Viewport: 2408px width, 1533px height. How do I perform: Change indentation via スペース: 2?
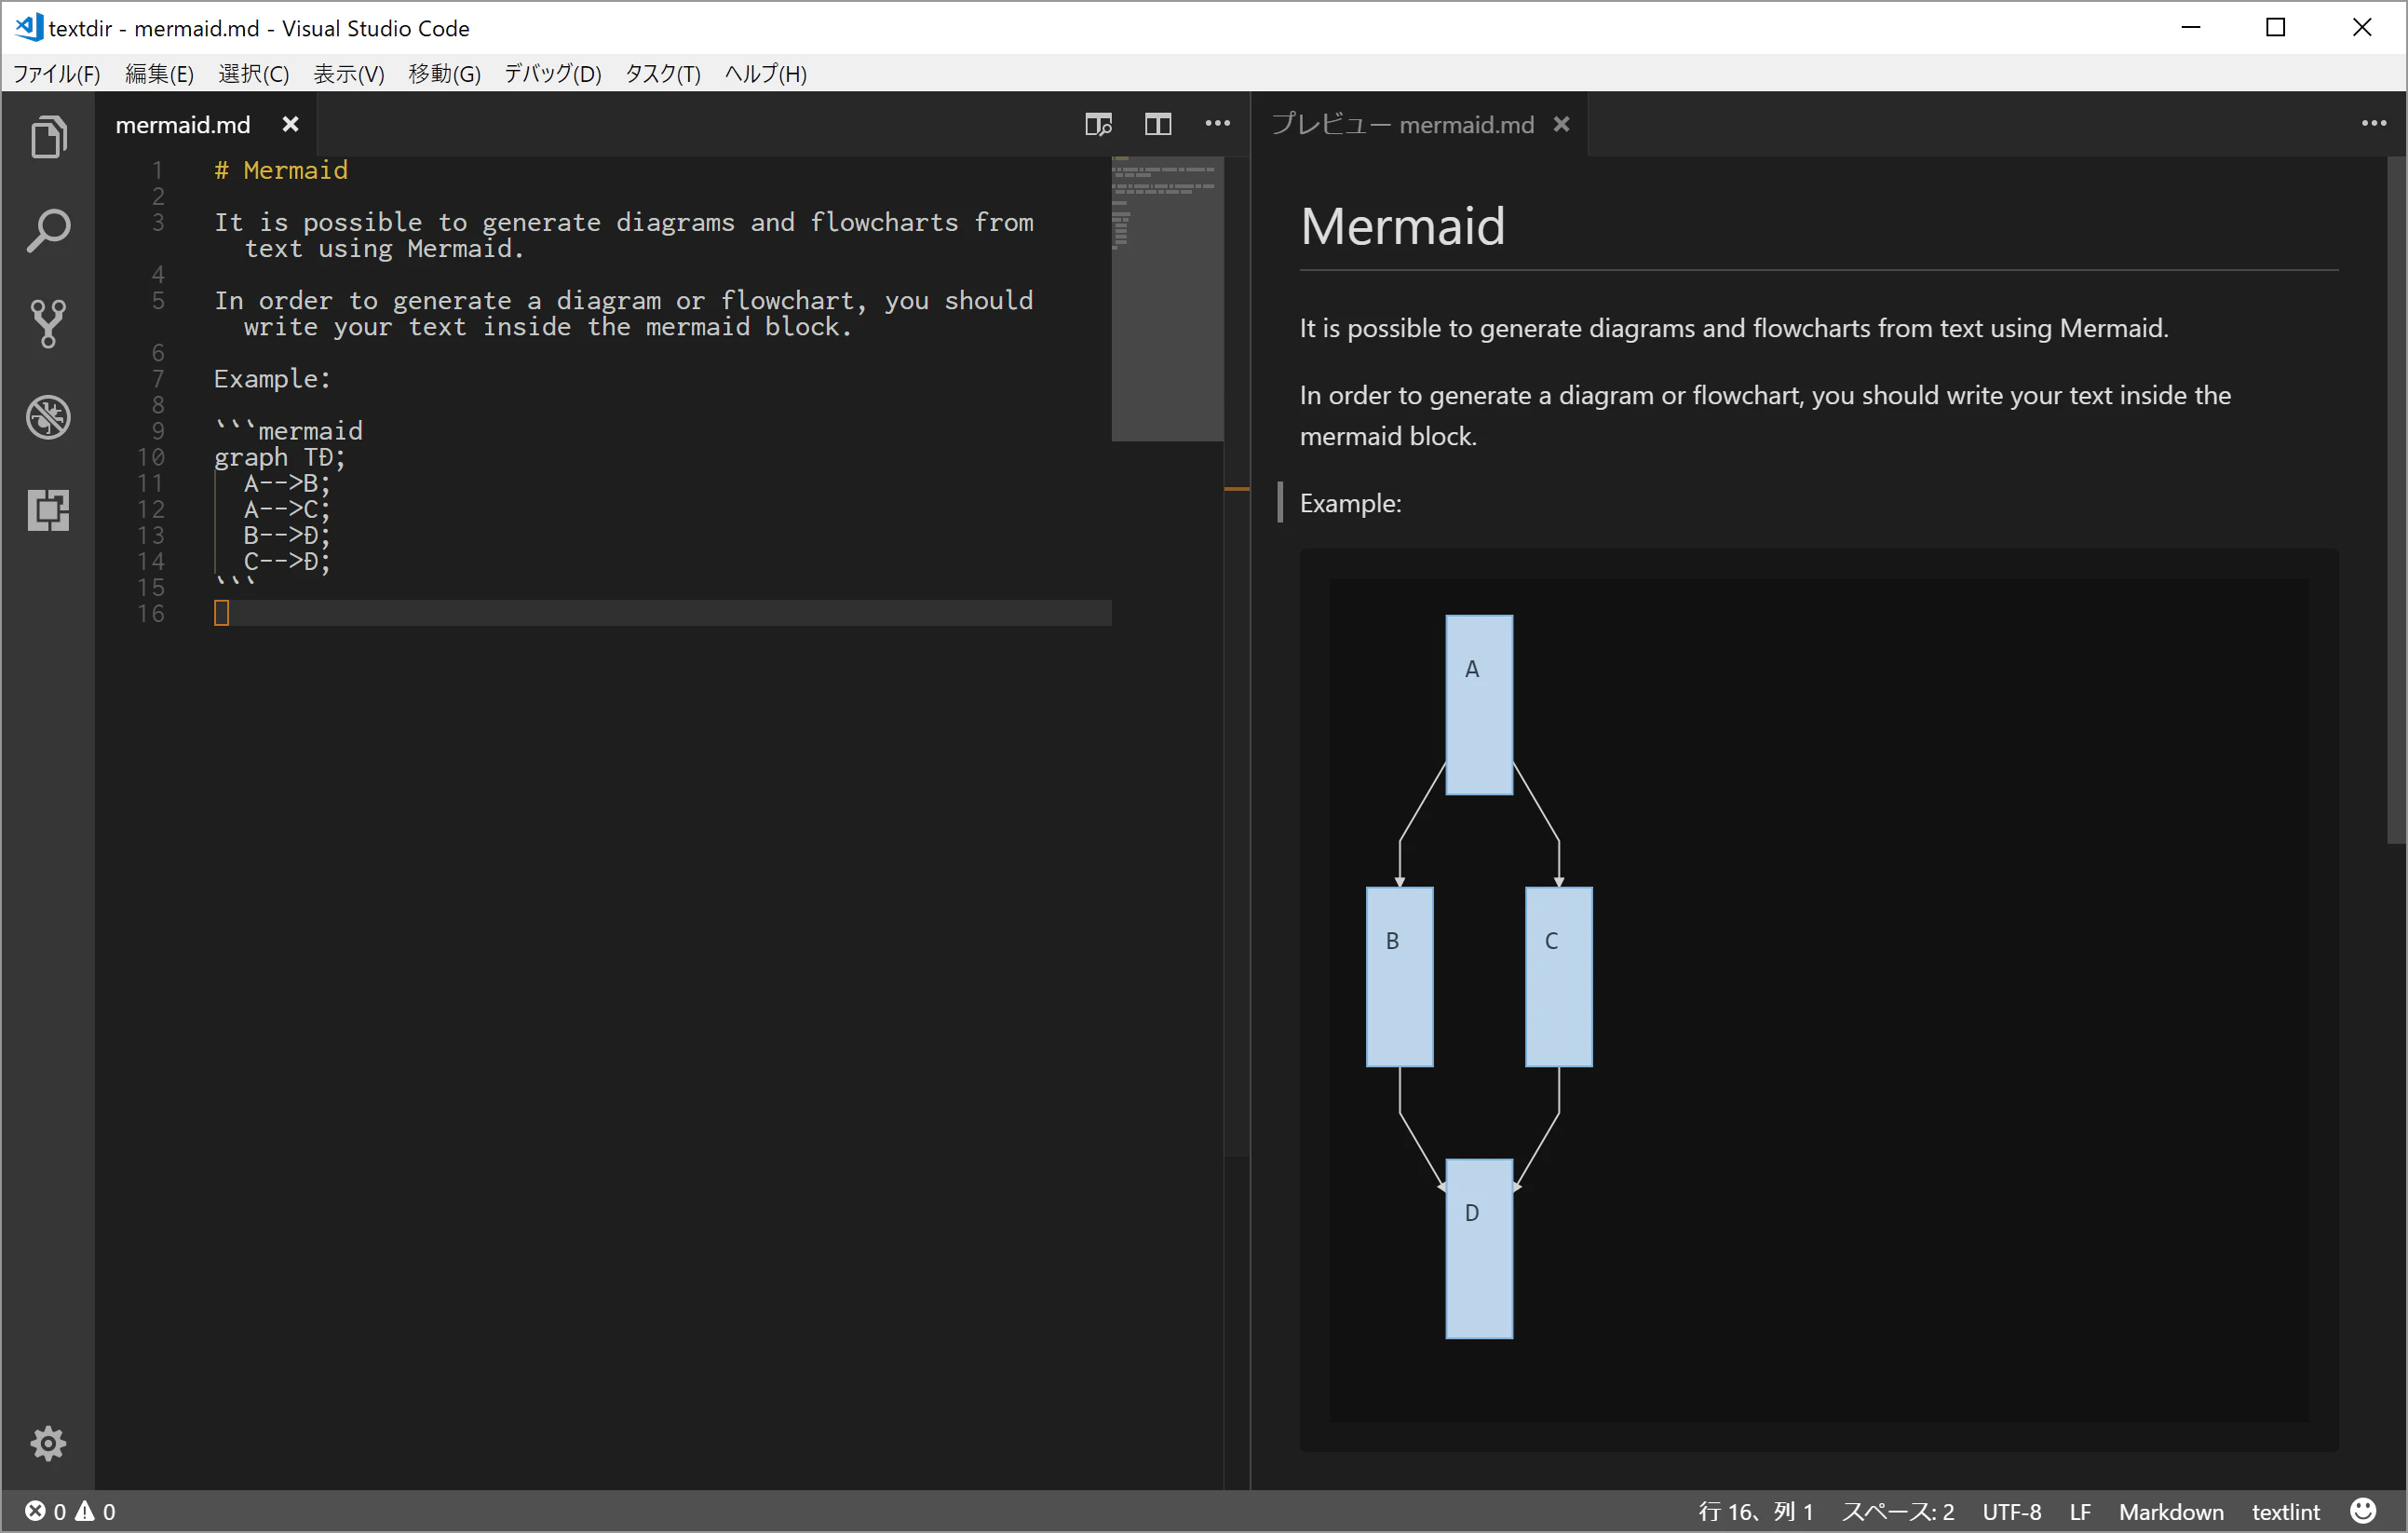coord(1898,1511)
